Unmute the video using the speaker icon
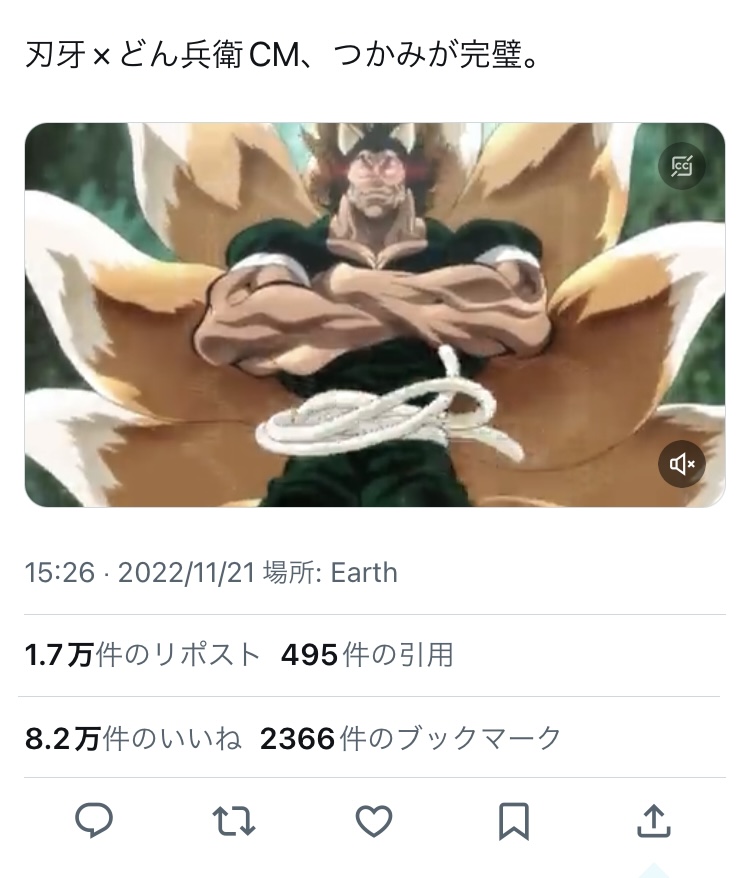The image size is (750, 878). pyautogui.click(x=682, y=464)
